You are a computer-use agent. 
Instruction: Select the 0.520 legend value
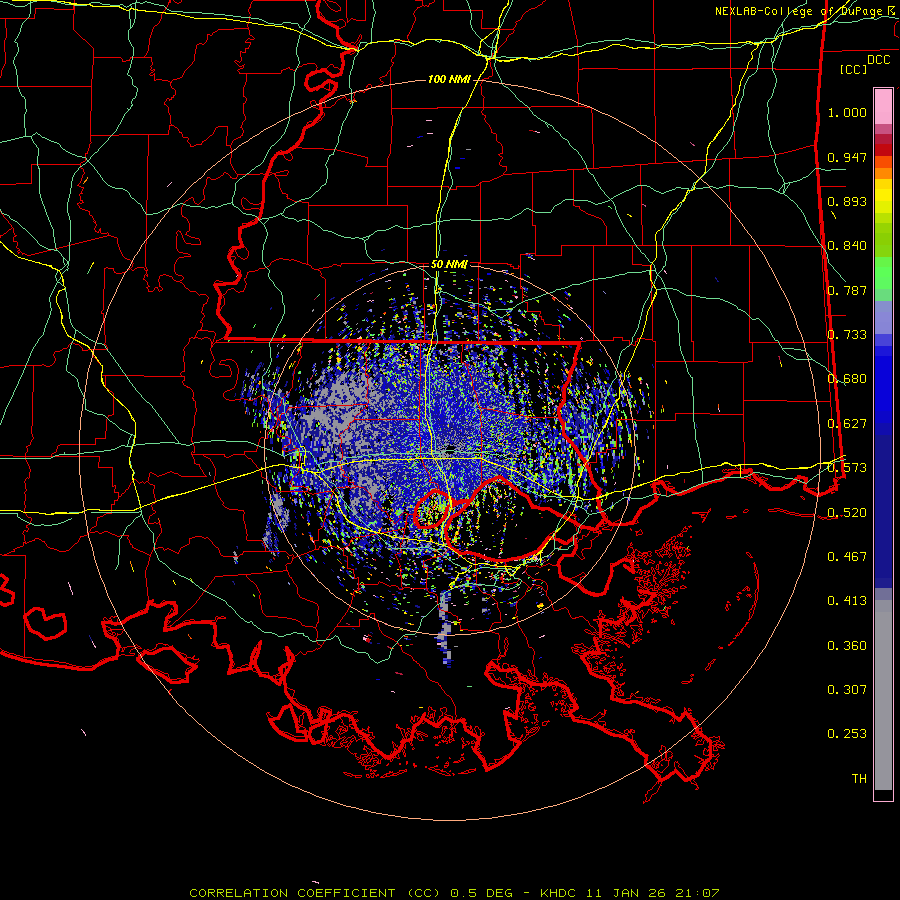tap(847, 513)
